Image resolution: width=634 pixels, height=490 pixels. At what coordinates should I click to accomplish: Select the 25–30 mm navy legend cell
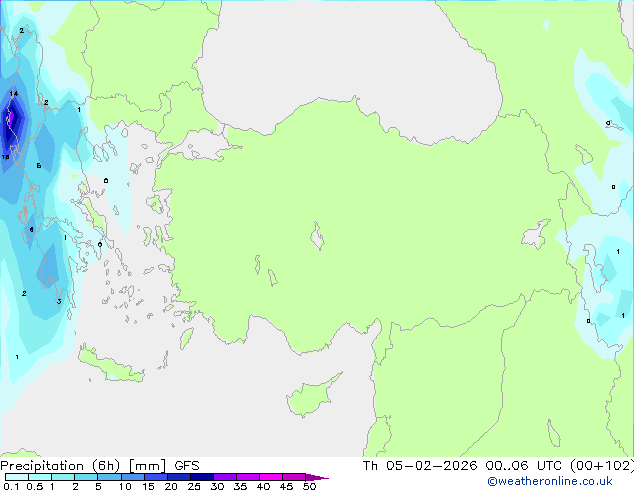click(x=202, y=477)
